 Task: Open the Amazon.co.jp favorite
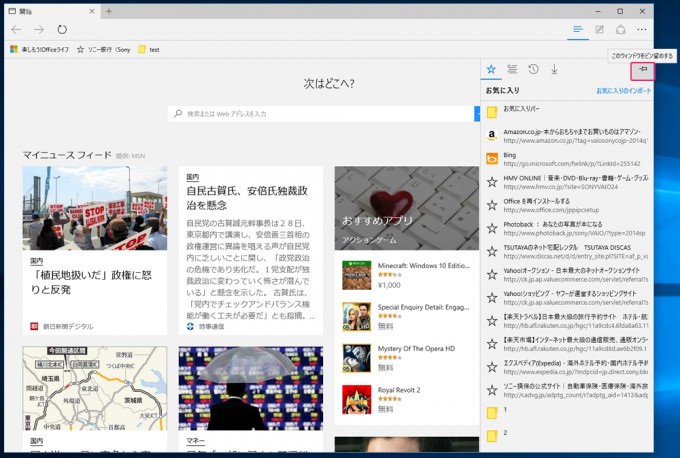pos(567,135)
